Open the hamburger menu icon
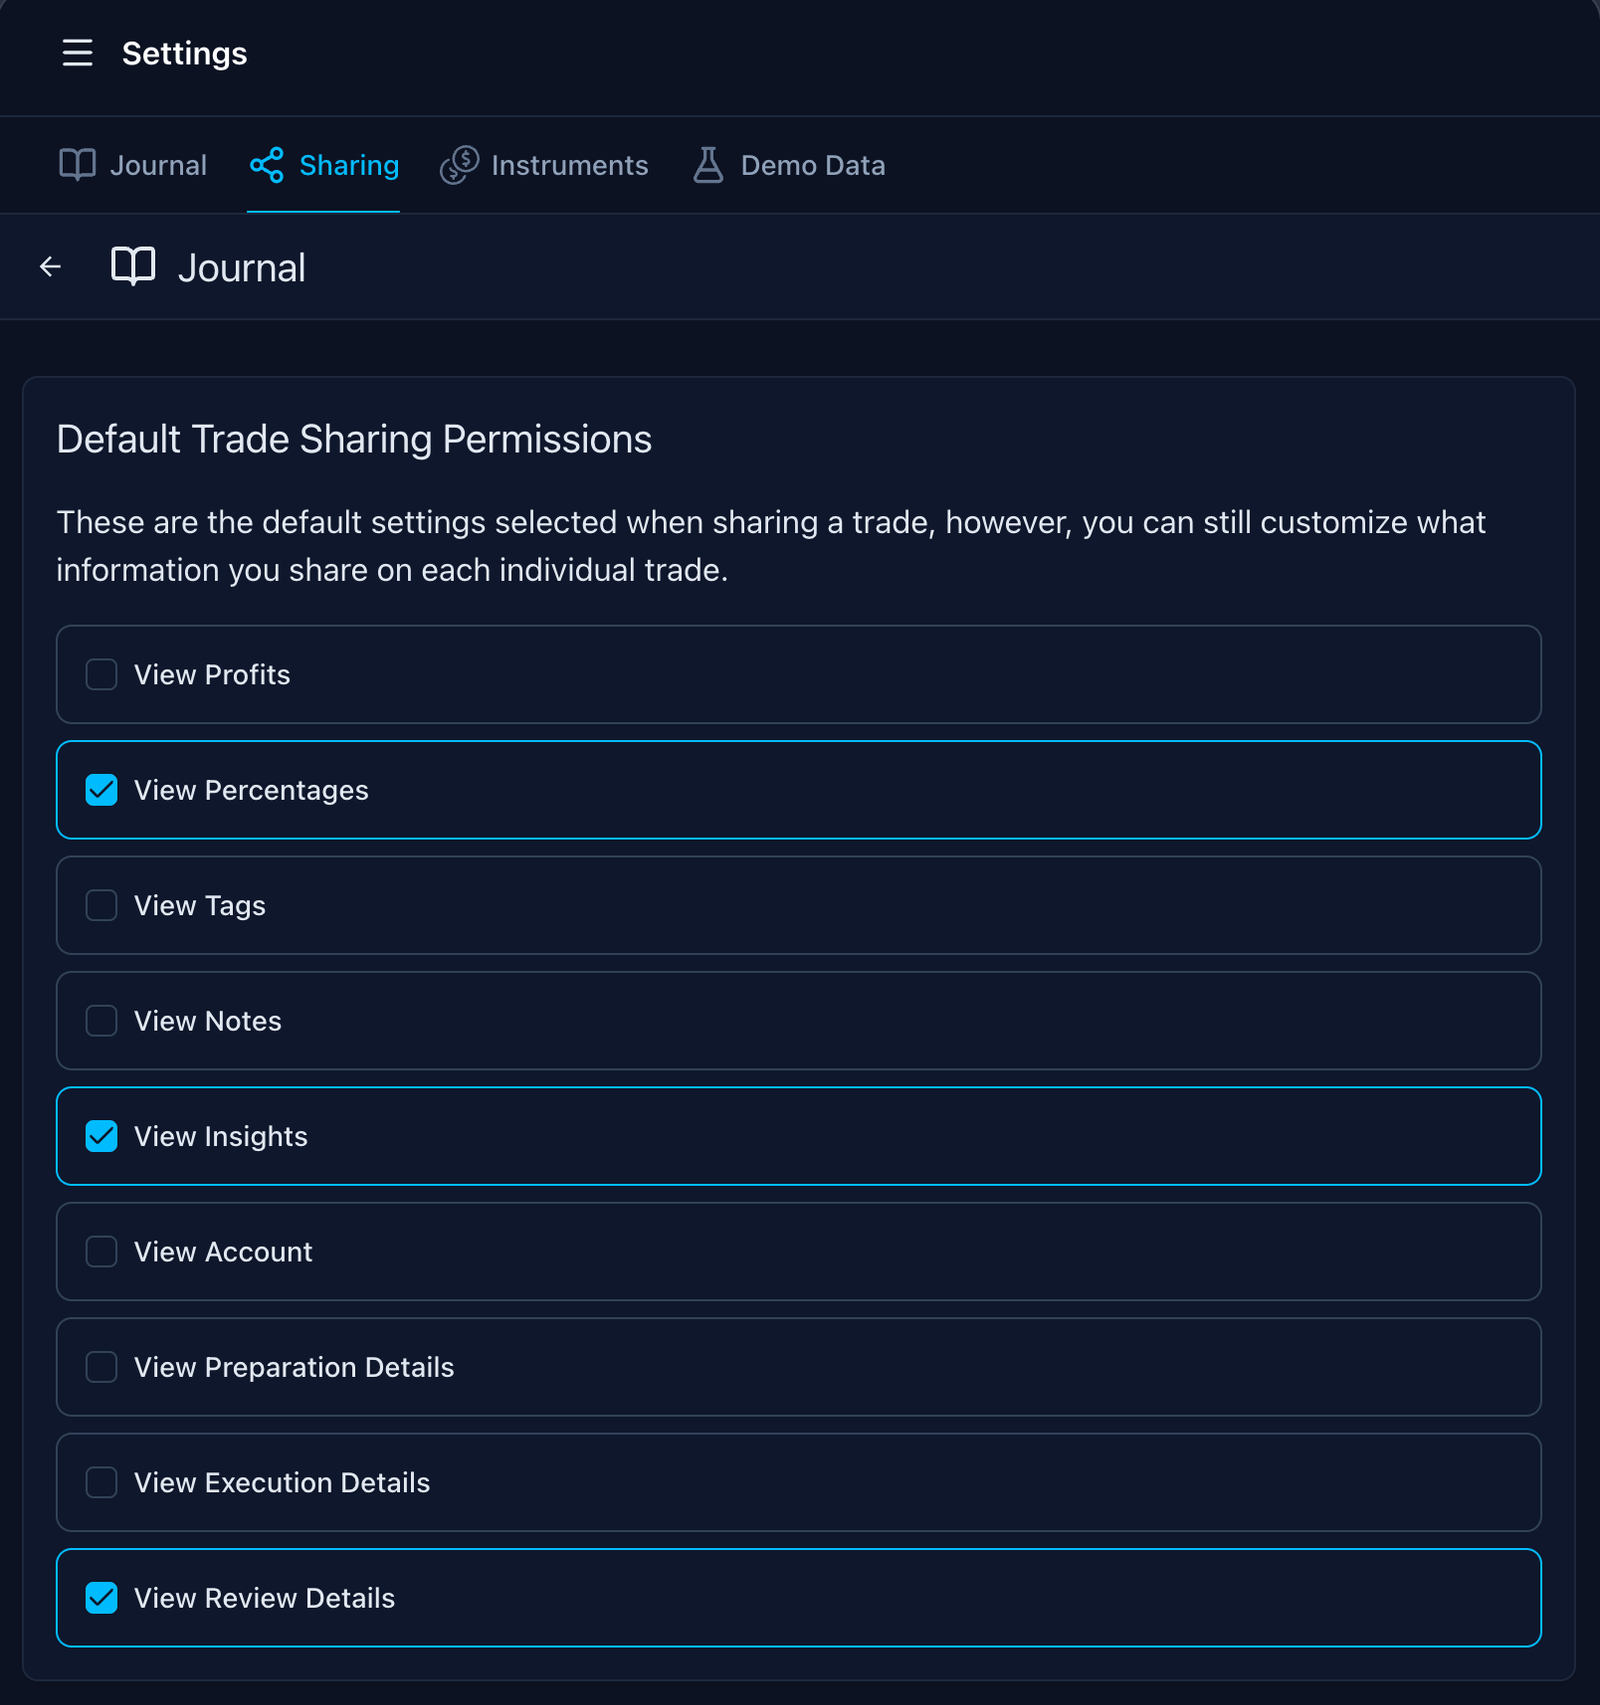 pos(77,53)
